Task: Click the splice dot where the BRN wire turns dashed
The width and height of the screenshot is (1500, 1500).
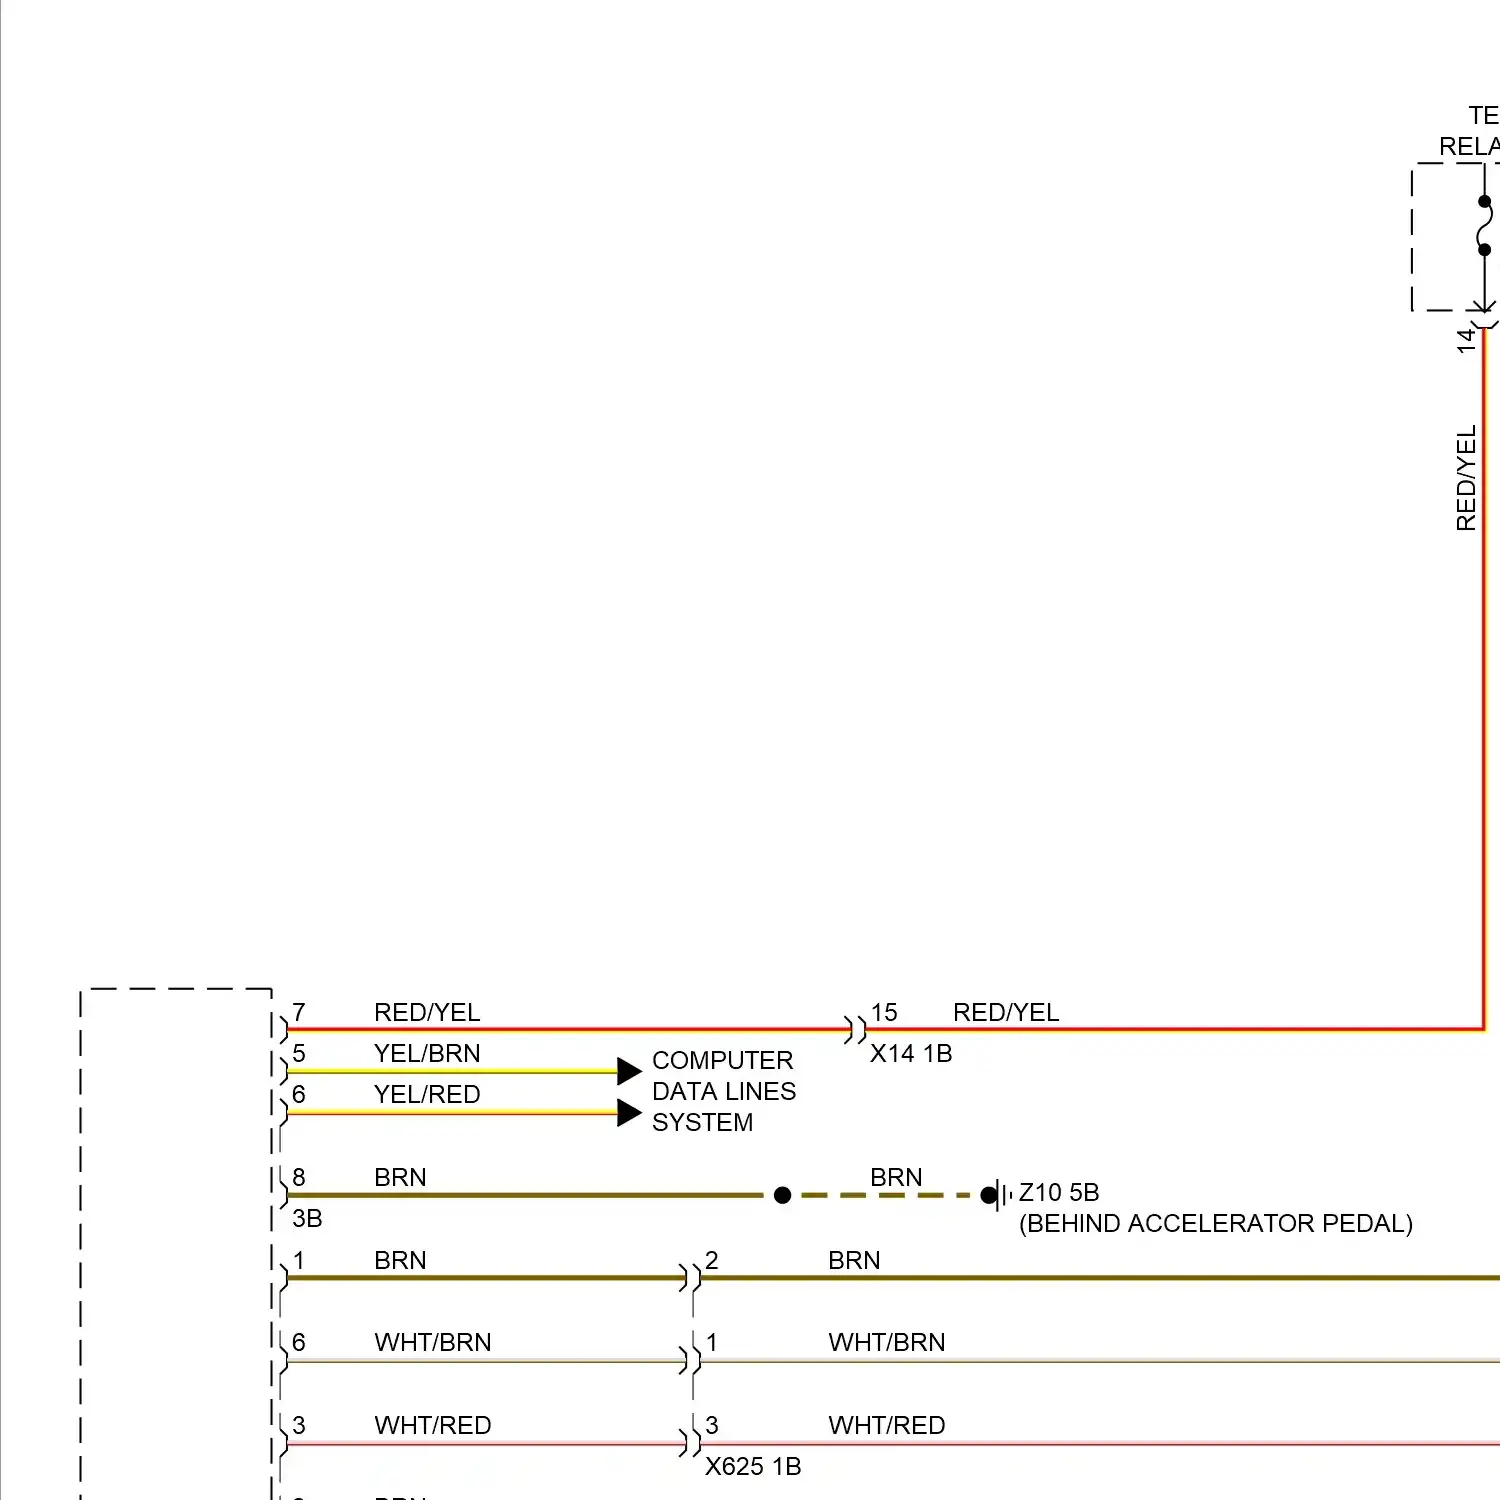Action: (783, 1195)
